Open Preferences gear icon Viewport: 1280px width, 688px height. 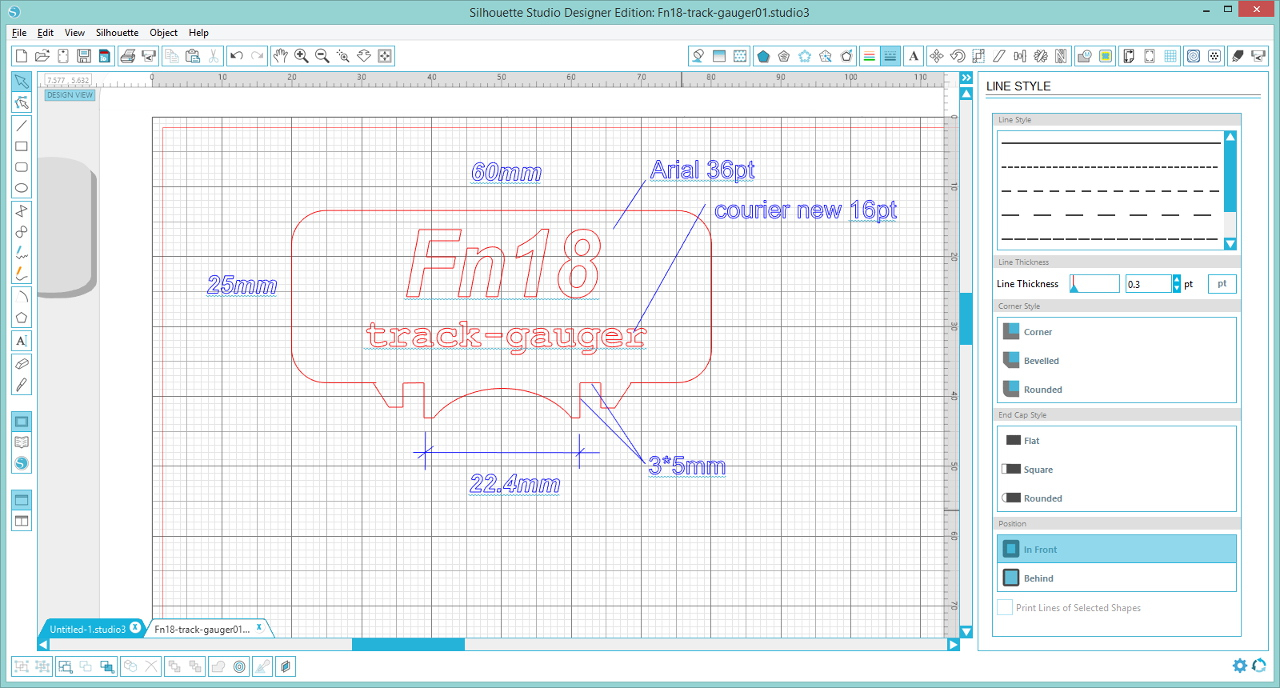(1240, 666)
